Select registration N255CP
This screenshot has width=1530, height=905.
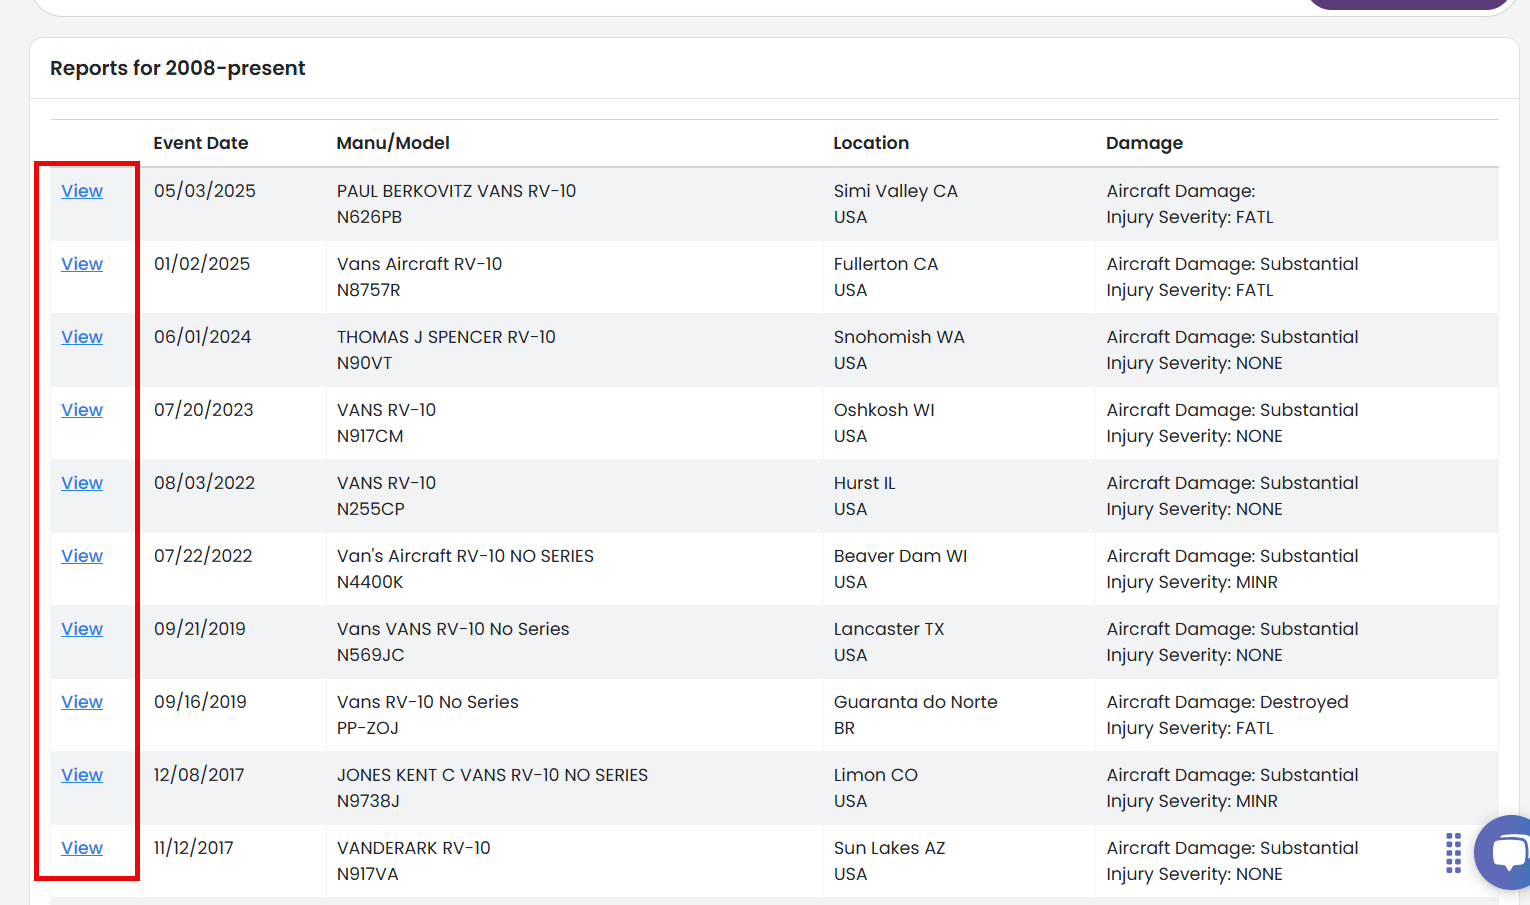point(371,509)
